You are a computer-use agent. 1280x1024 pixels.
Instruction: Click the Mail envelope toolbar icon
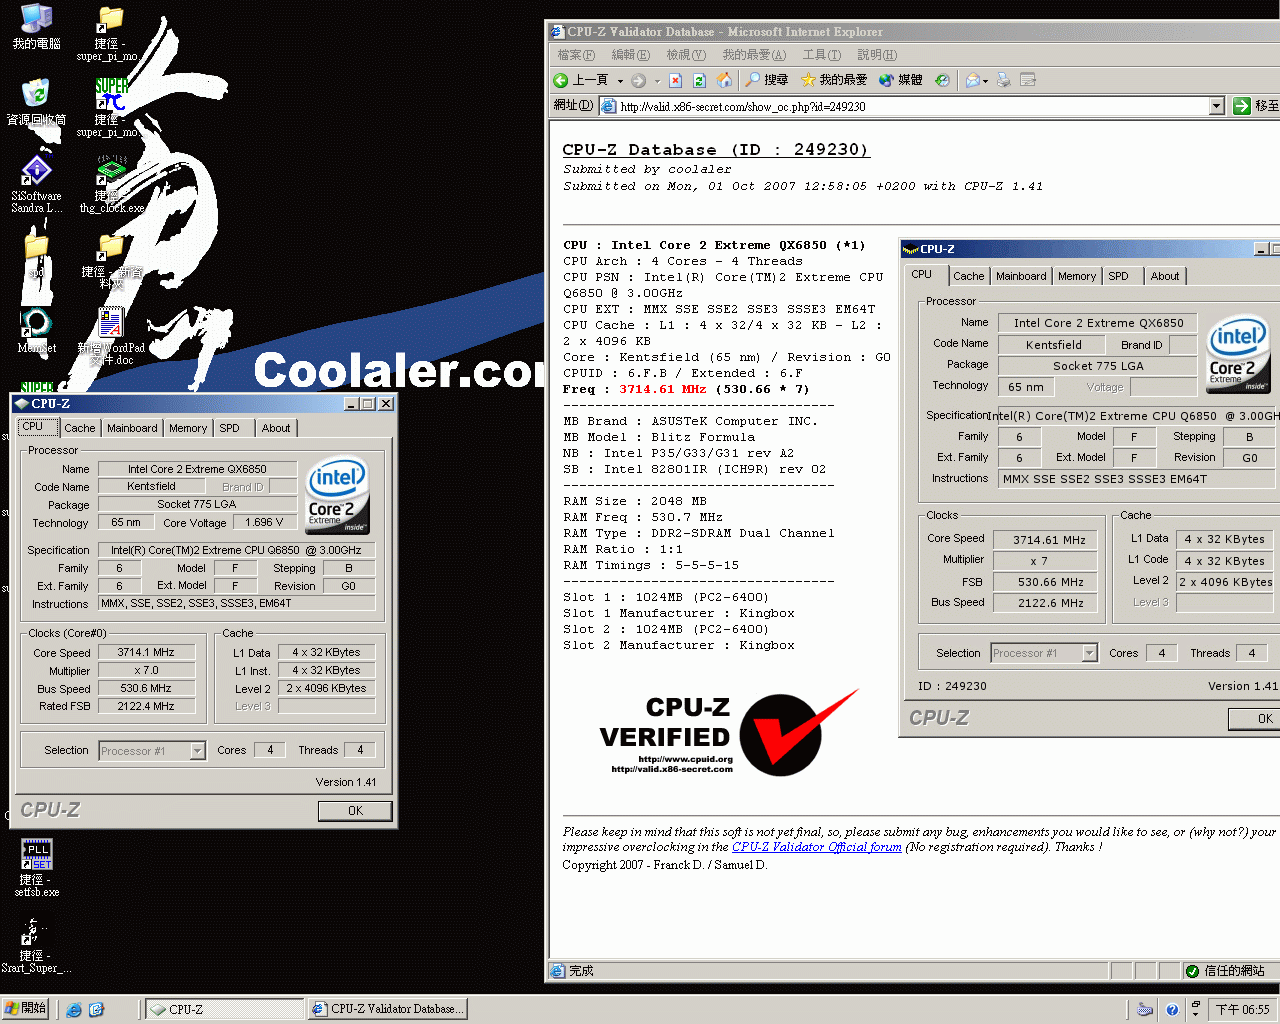[x=972, y=80]
